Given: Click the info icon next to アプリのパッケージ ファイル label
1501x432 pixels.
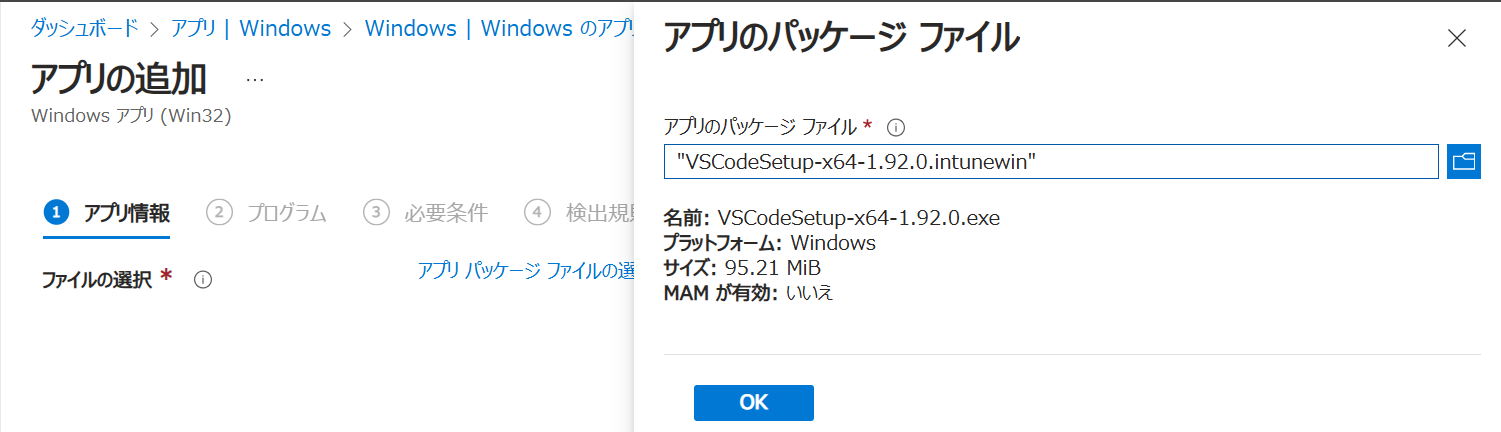Looking at the screenshot, I should pos(896,127).
